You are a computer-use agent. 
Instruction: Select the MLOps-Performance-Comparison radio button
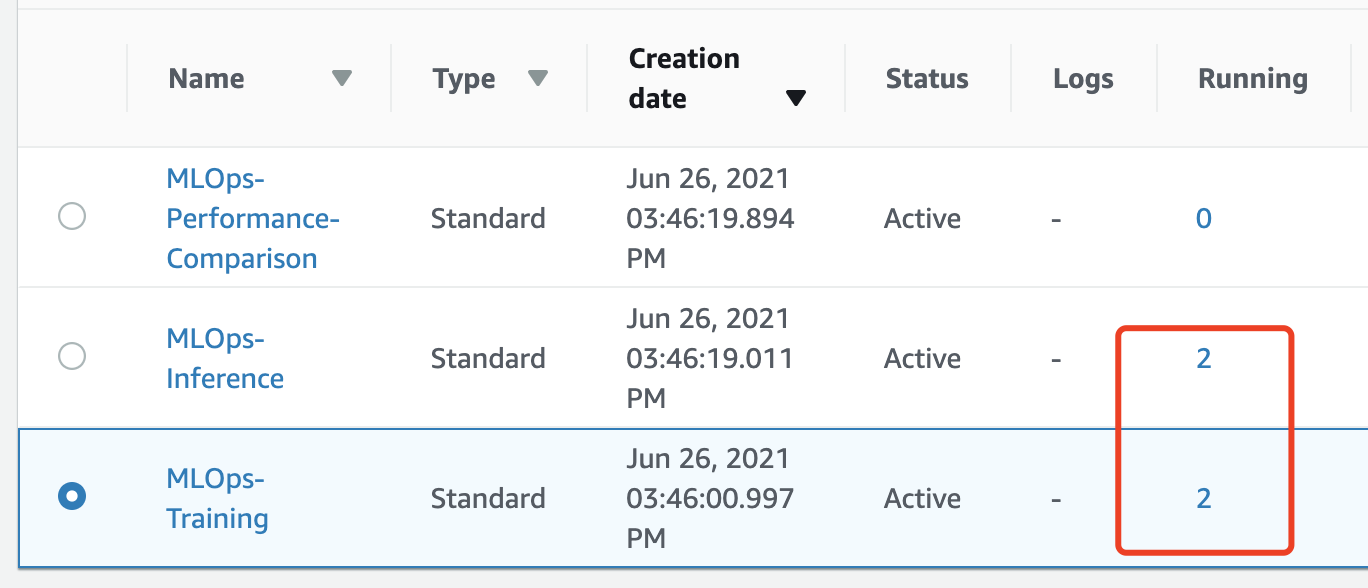tap(72, 216)
